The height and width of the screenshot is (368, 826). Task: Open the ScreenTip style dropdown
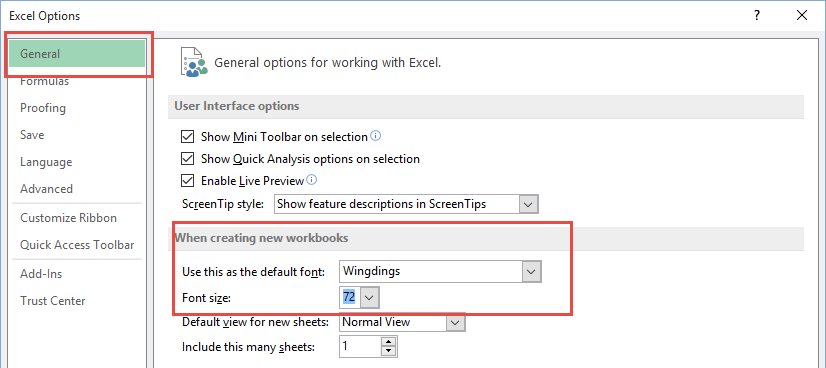(529, 204)
